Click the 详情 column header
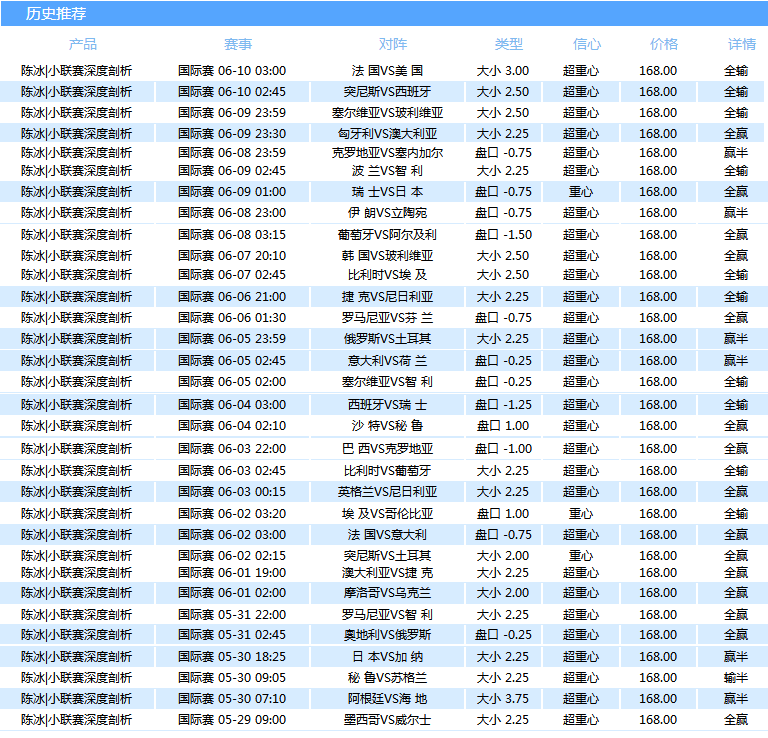 point(742,45)
